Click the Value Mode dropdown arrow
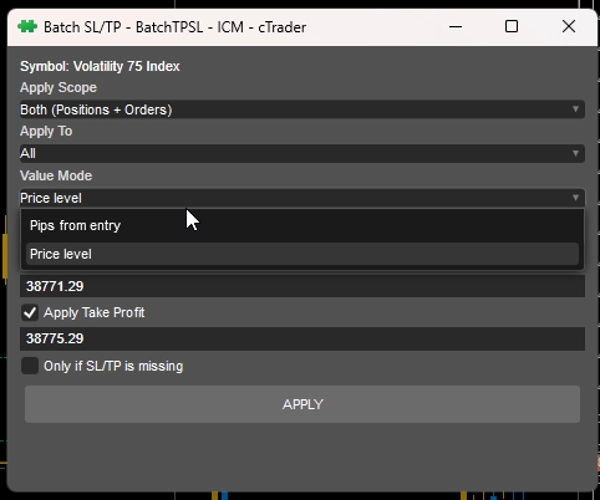Image resolution: width=600 pixels, height=500 pixels. point(576,198)
